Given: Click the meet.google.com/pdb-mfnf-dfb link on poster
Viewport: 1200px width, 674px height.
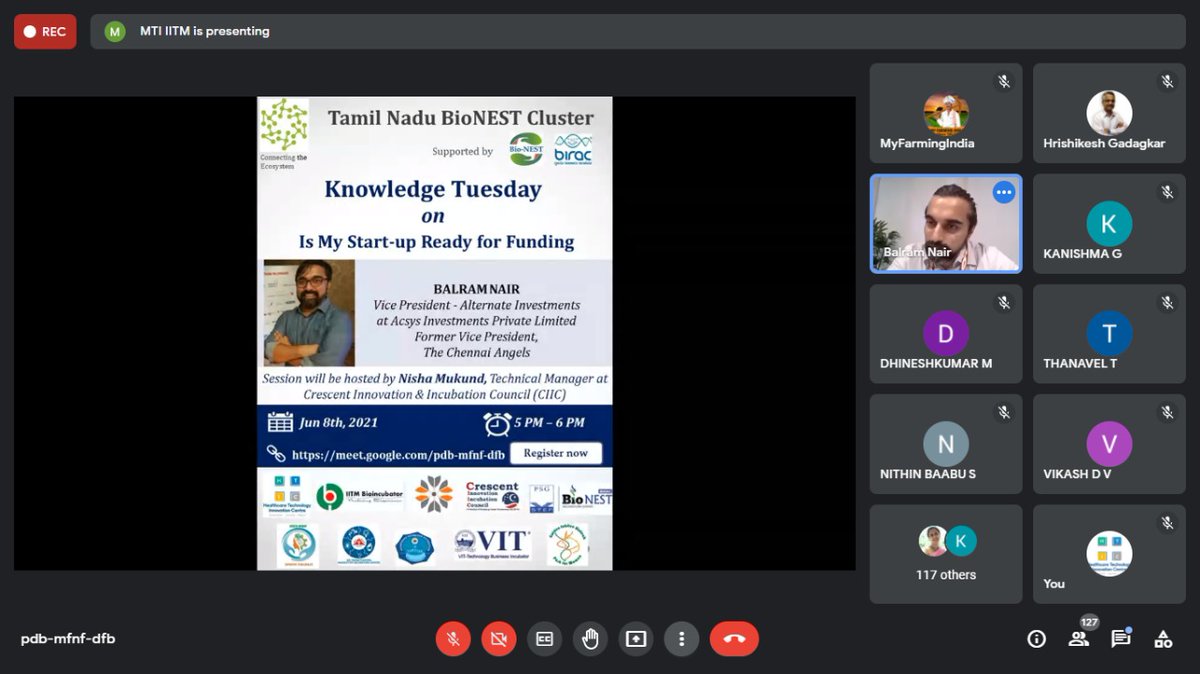Looking at the screenshot, I should [x=396, y=454].
